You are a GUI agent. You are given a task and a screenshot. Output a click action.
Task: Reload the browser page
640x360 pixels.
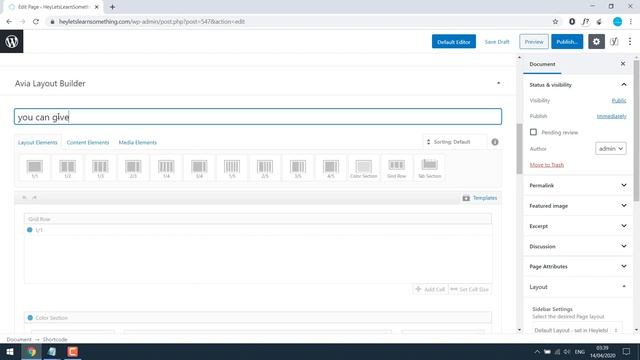pos(36,22)
